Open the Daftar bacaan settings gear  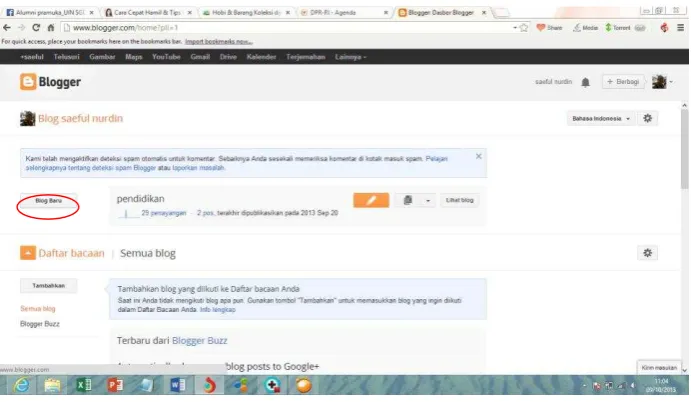coord(647,253)
